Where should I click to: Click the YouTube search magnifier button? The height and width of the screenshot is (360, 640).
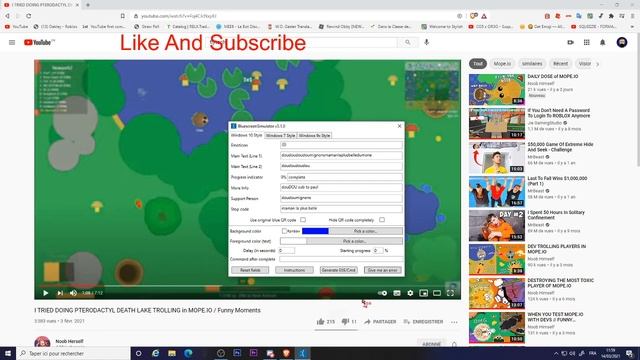pyautogui.click(x=407, y=42)
